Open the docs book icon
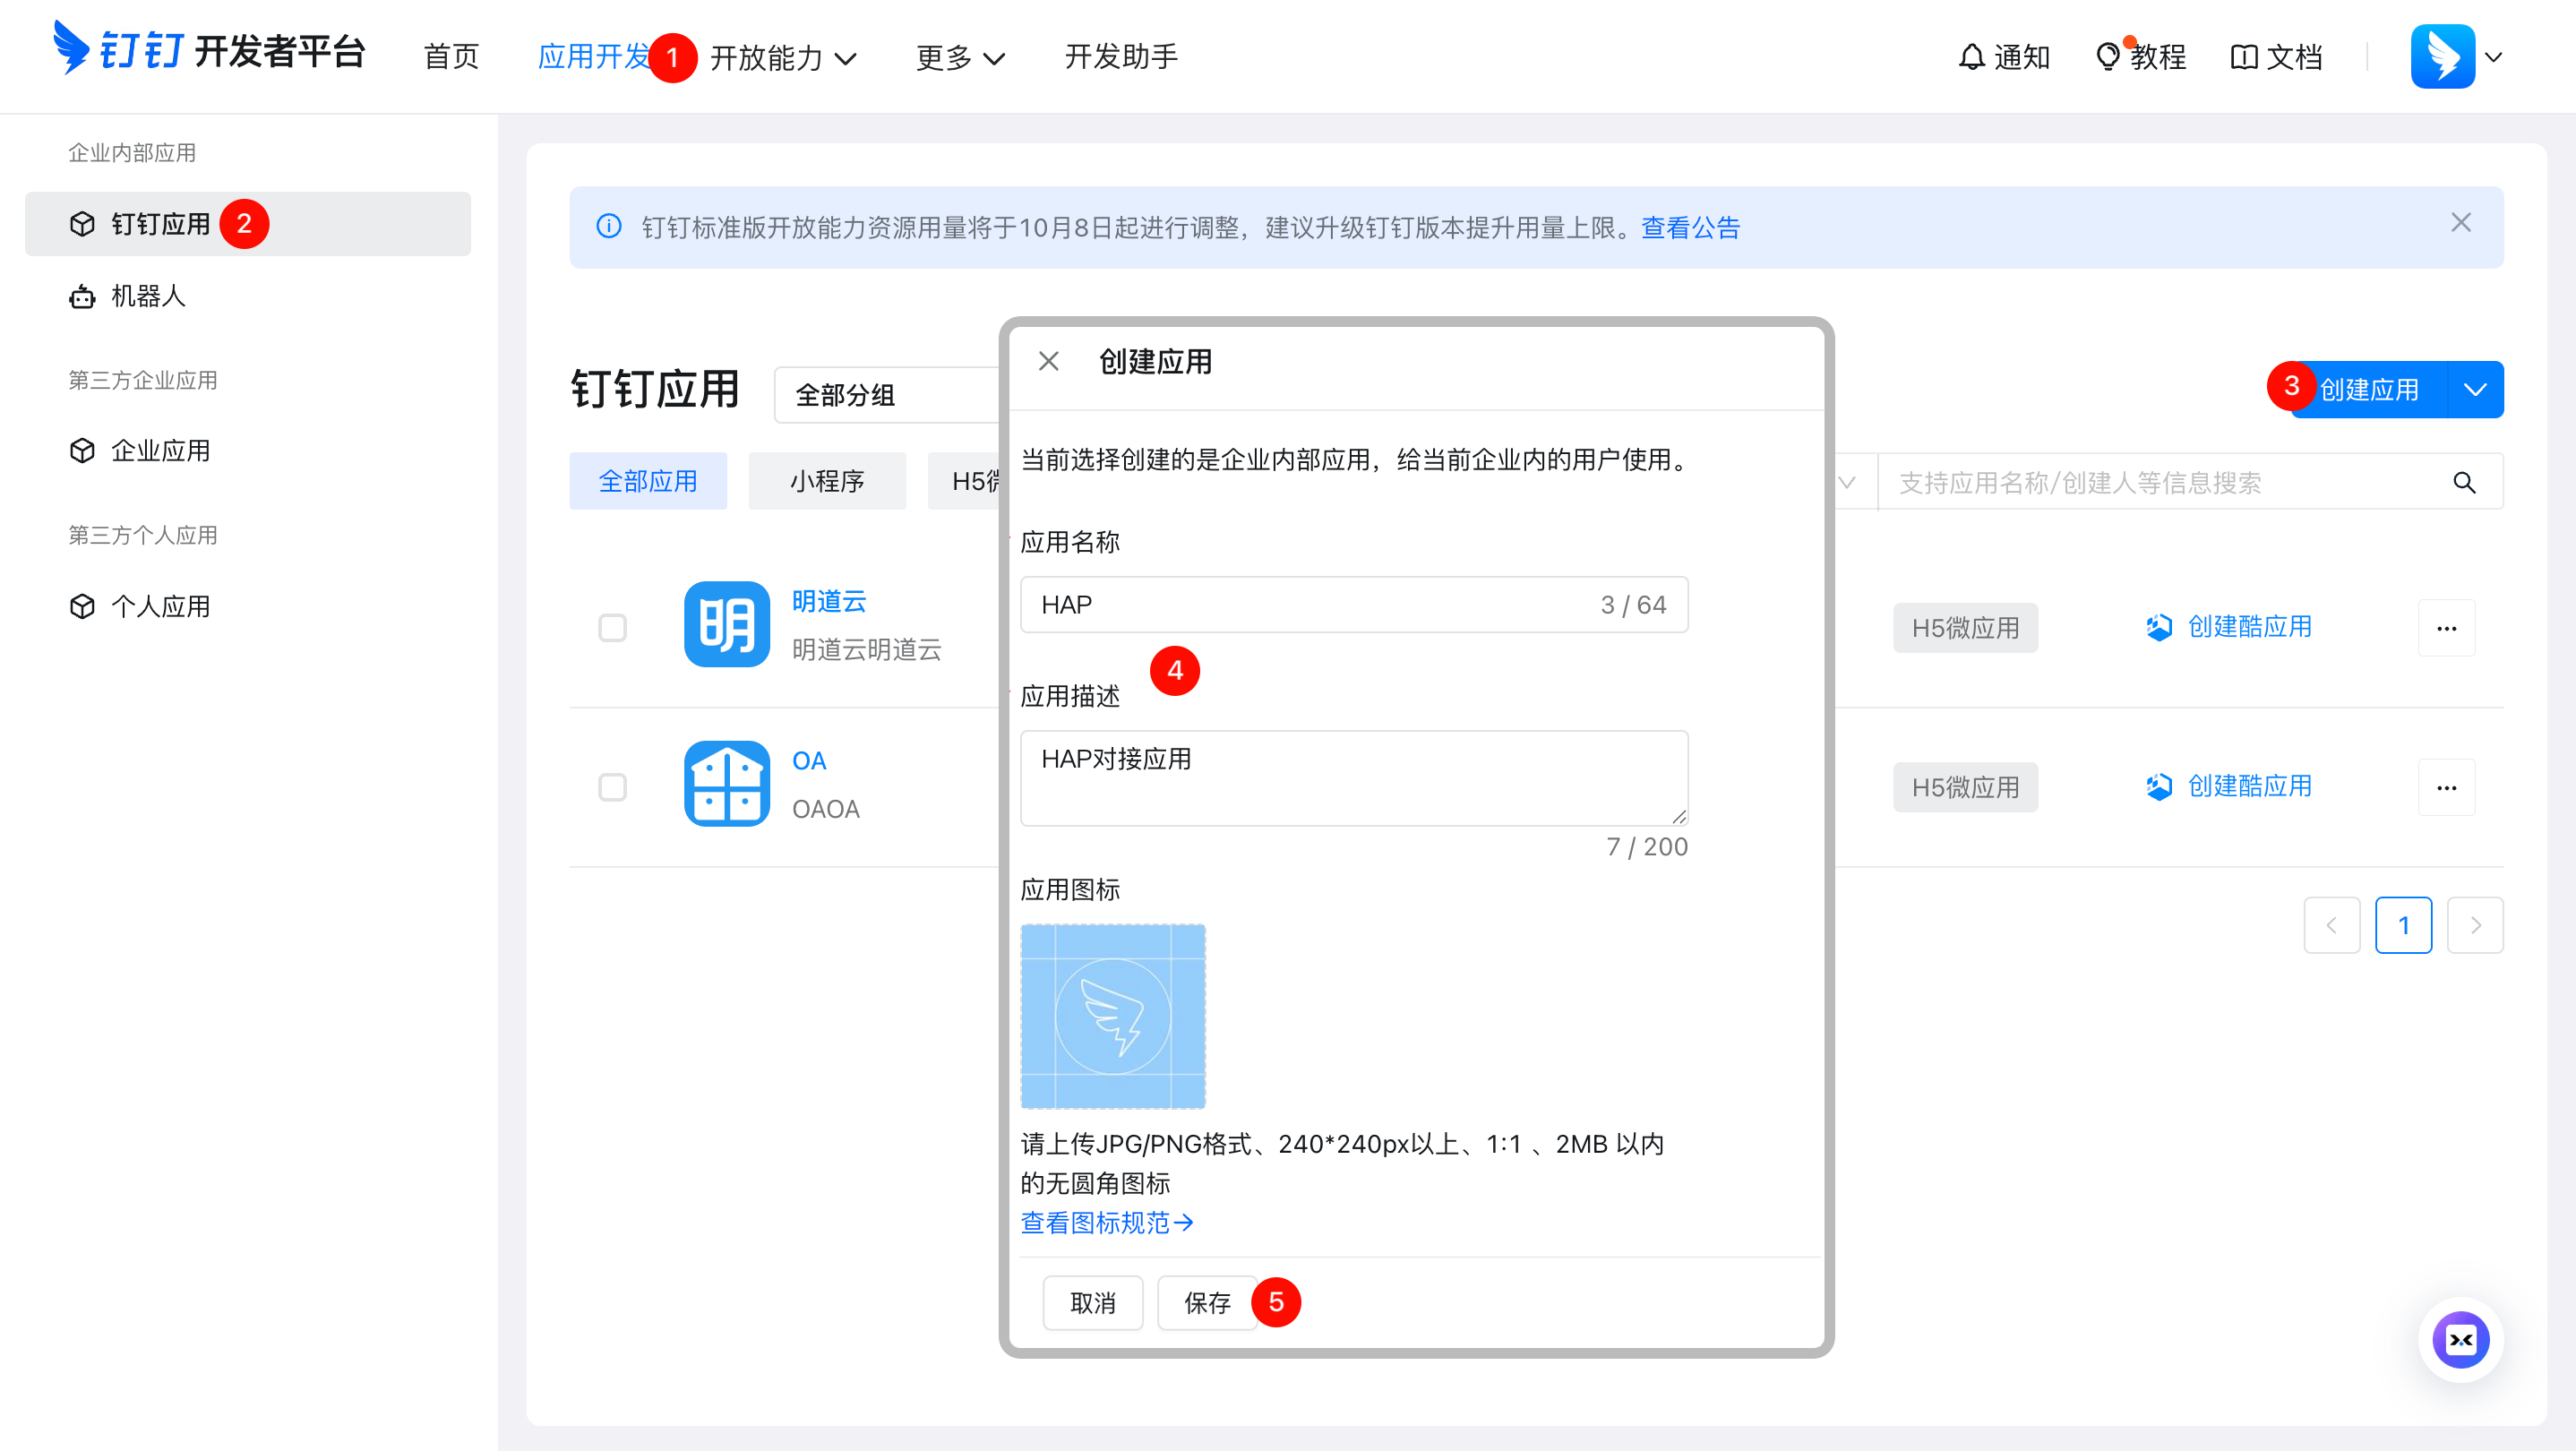Viewport: 2576px width, 1451px height. pyautogui.click(x=2243, y=57)
